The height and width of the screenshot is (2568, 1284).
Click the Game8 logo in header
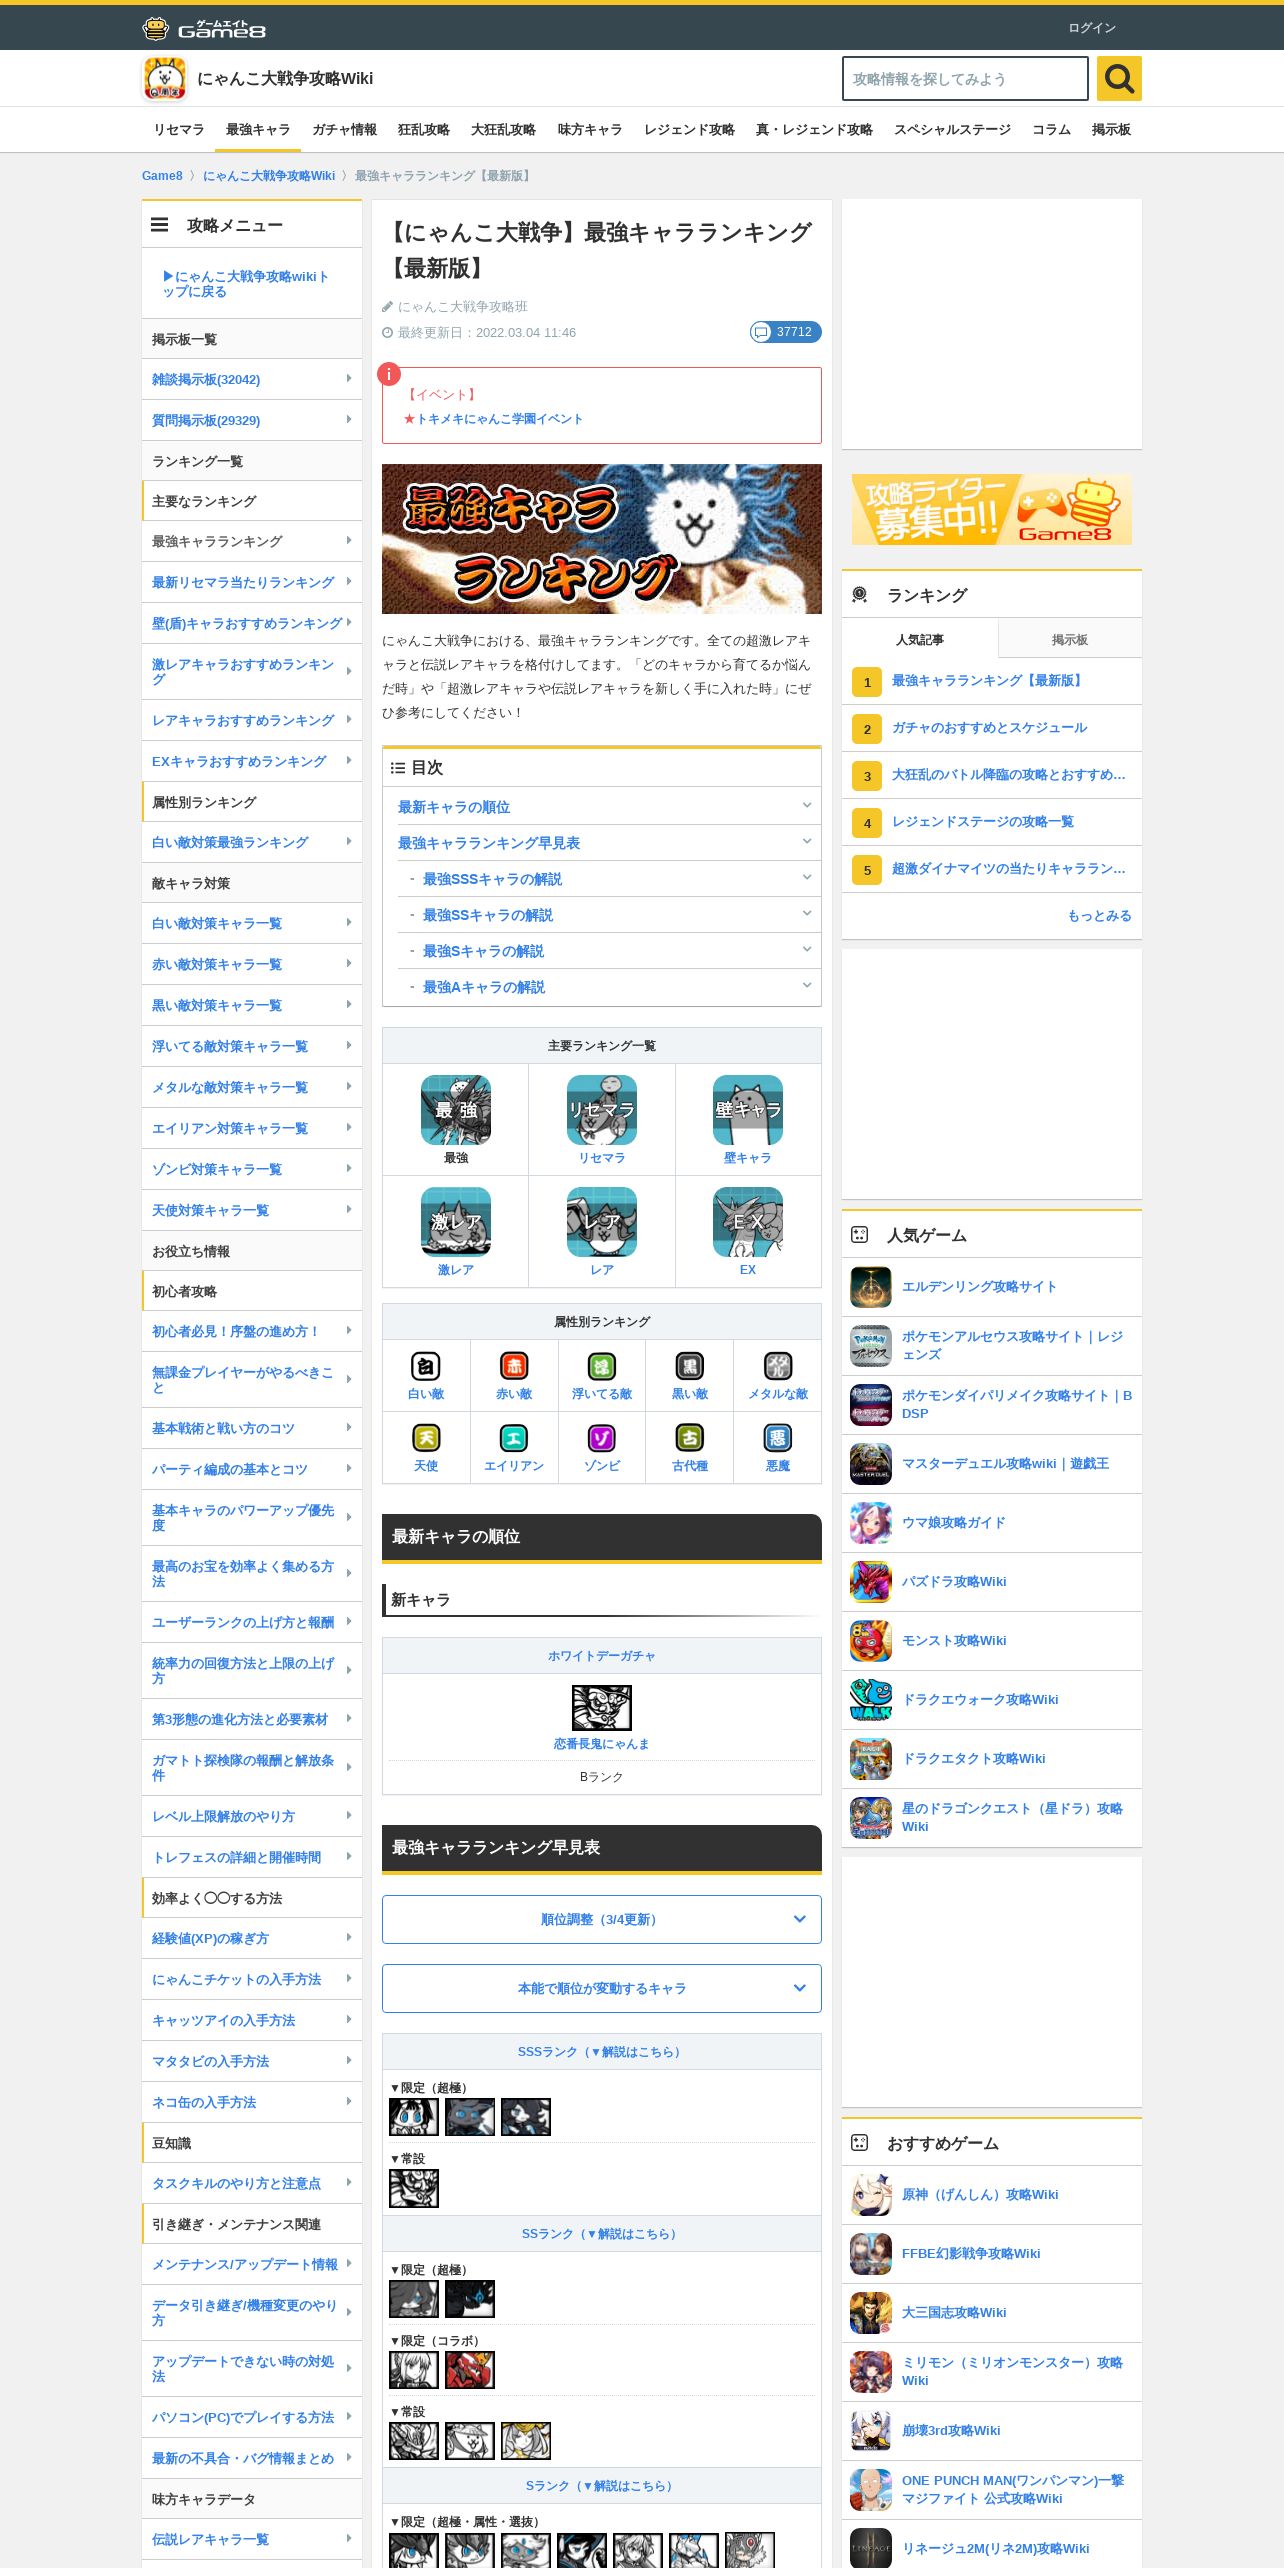tap(204, 28)
